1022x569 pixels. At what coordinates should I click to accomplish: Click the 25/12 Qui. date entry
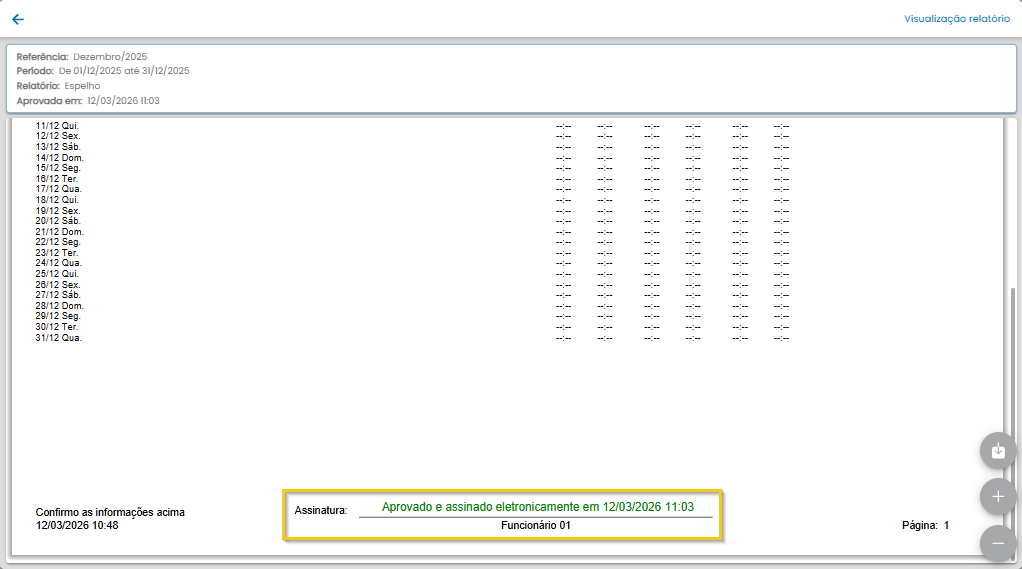pyautogui.click(x=58, y=274)
